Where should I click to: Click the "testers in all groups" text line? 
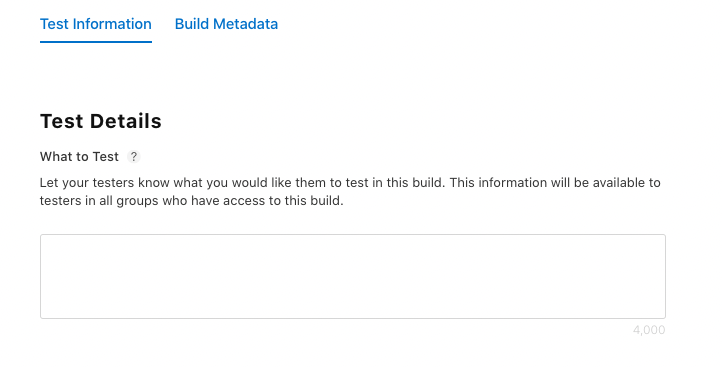[x=192, y=201]
